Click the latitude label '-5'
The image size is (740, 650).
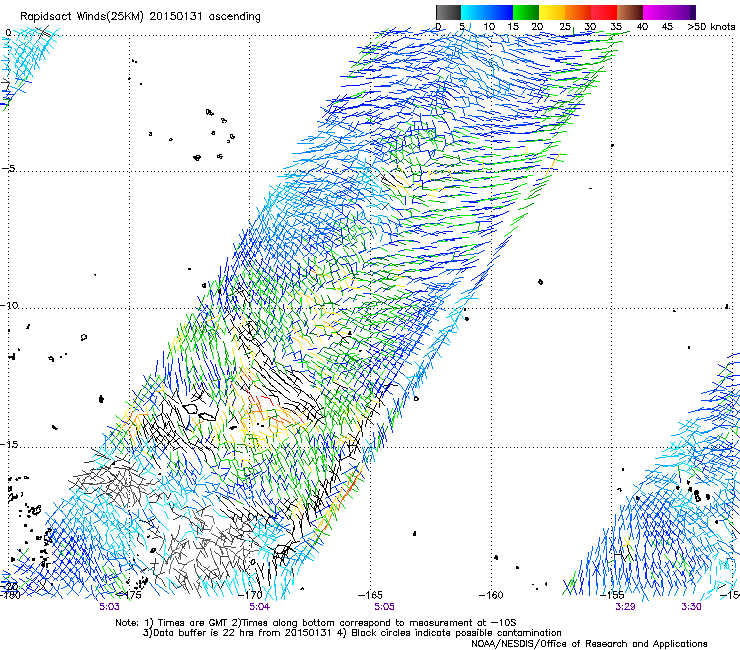tap(8, 169)
